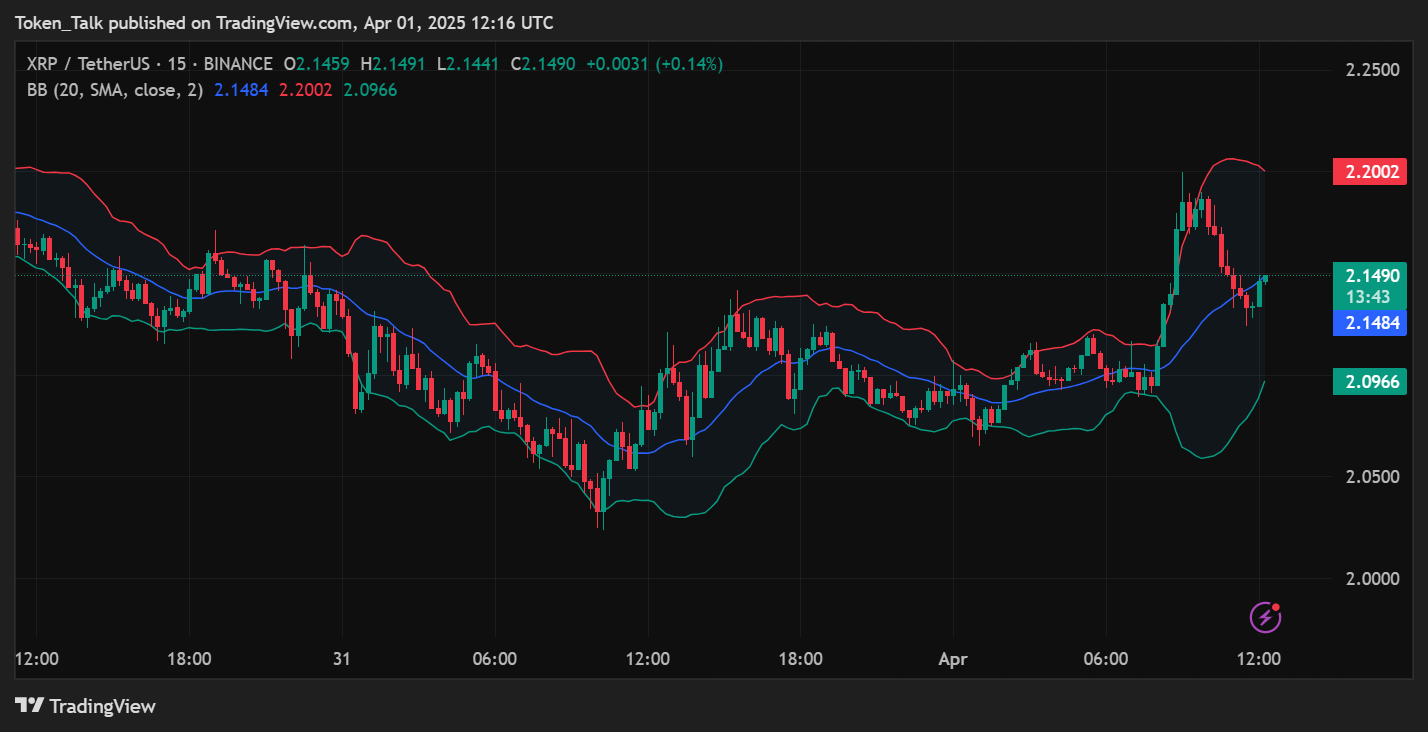Click the purple lightning bolt icon
The height and width of the screenshot is (732, 1428).
point(1265,617)
